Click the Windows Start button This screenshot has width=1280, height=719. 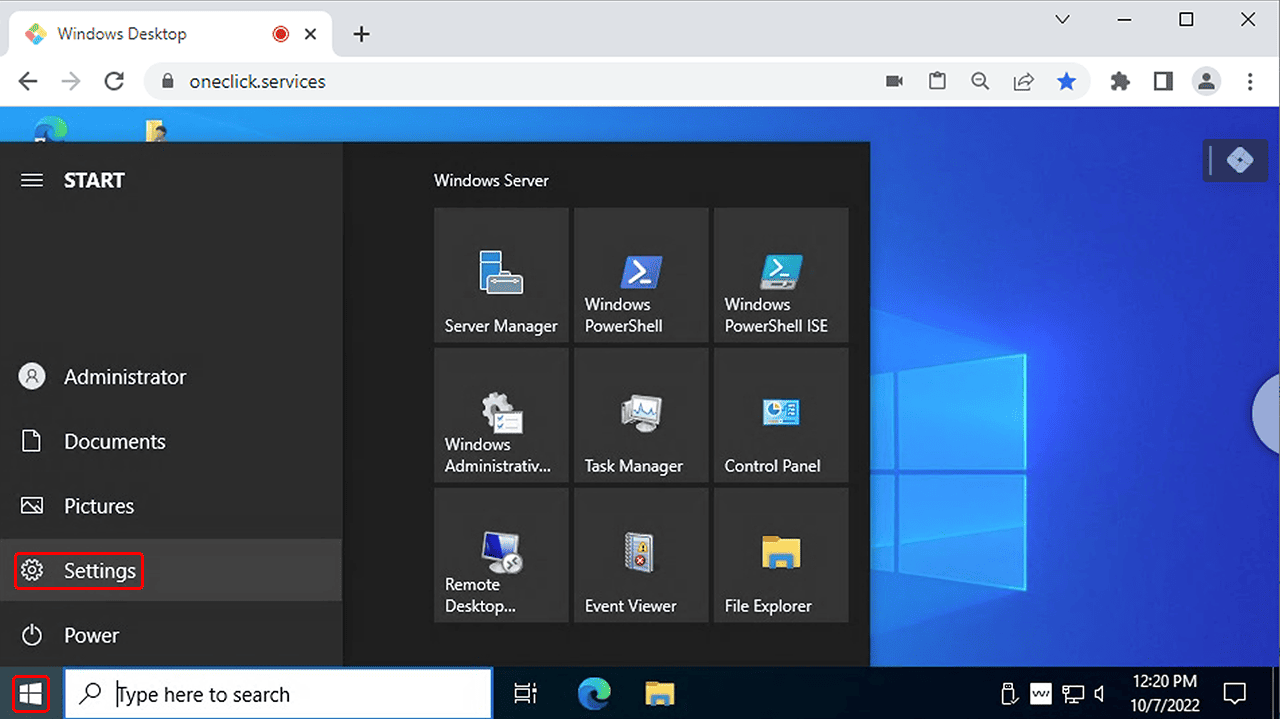pyautogui.click(x=31, y=694)
